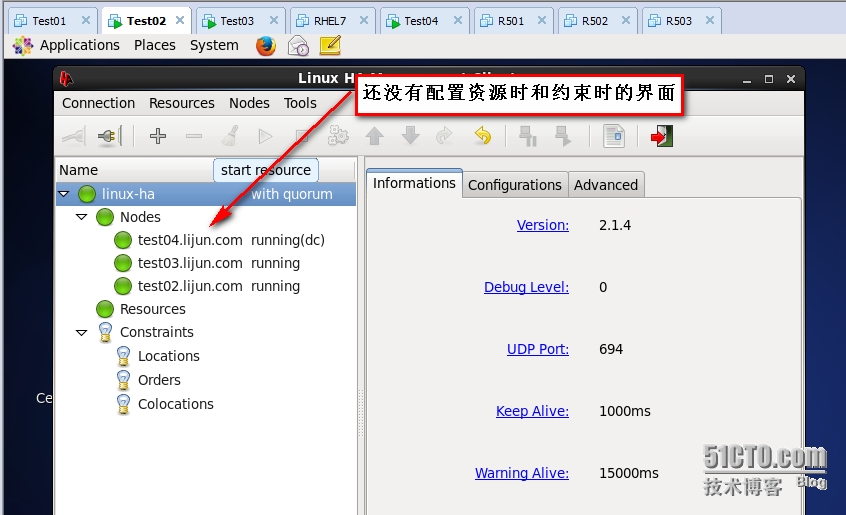Viewport: 846px width, 515px height.
Task: Switch to the Configurations tab
Action: pos(515,185)
